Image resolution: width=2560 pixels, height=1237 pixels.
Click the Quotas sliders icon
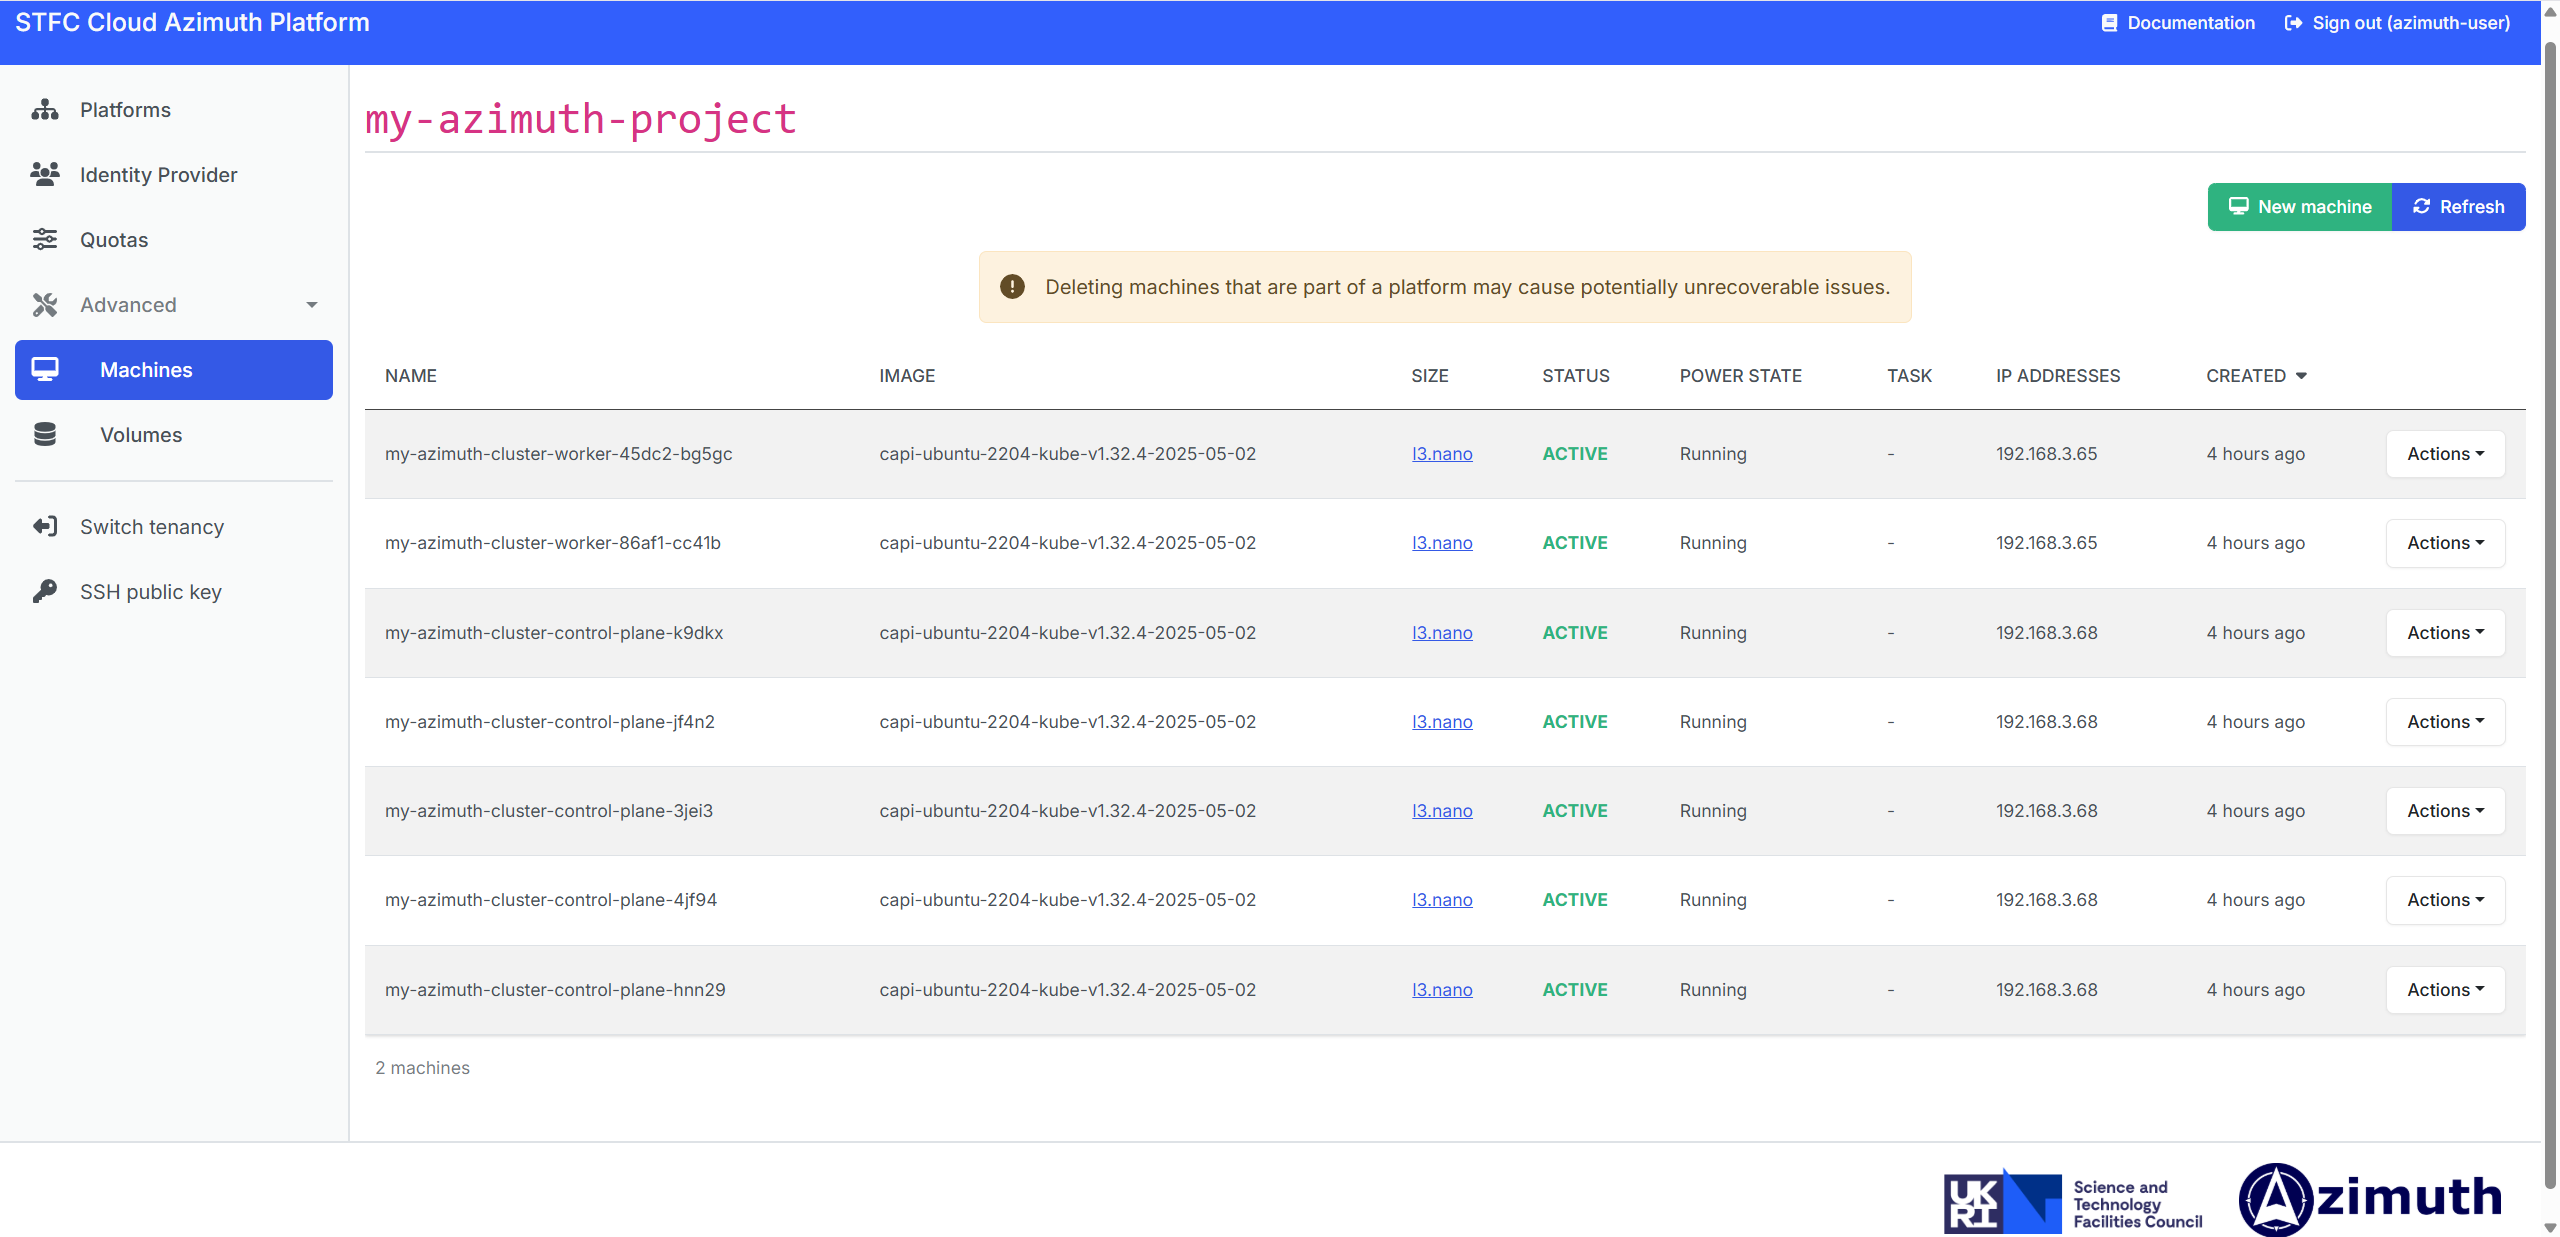(45, 240)
